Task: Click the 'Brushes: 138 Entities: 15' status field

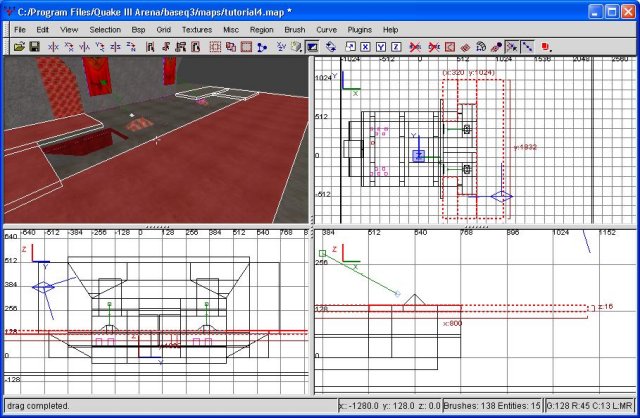Action: point(492,406)
